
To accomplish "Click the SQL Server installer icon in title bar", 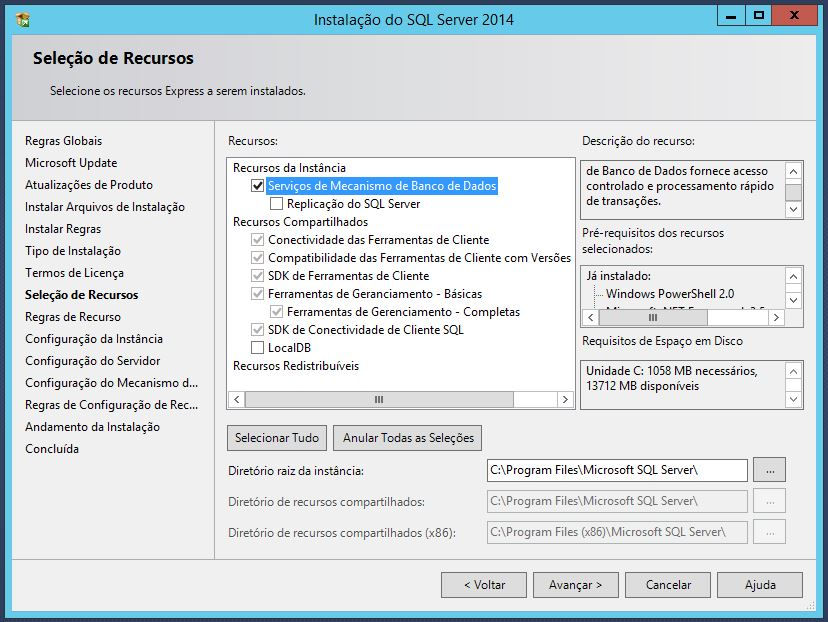I will [23, 20].
